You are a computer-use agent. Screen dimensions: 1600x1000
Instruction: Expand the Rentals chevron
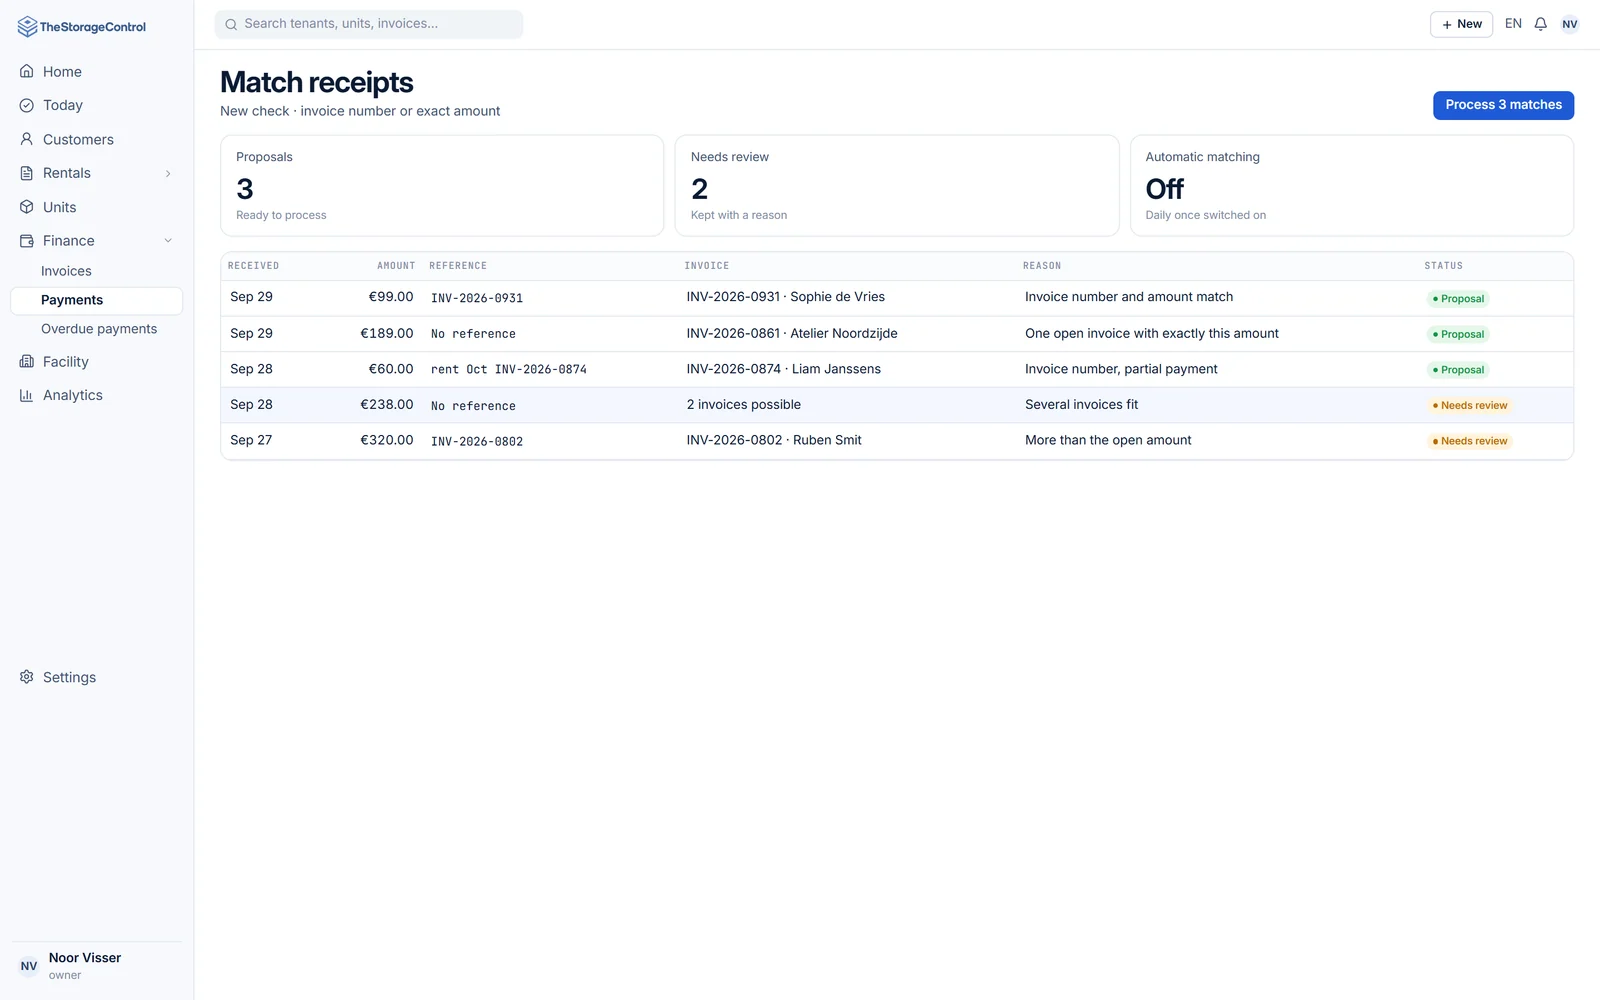(168, 173)
